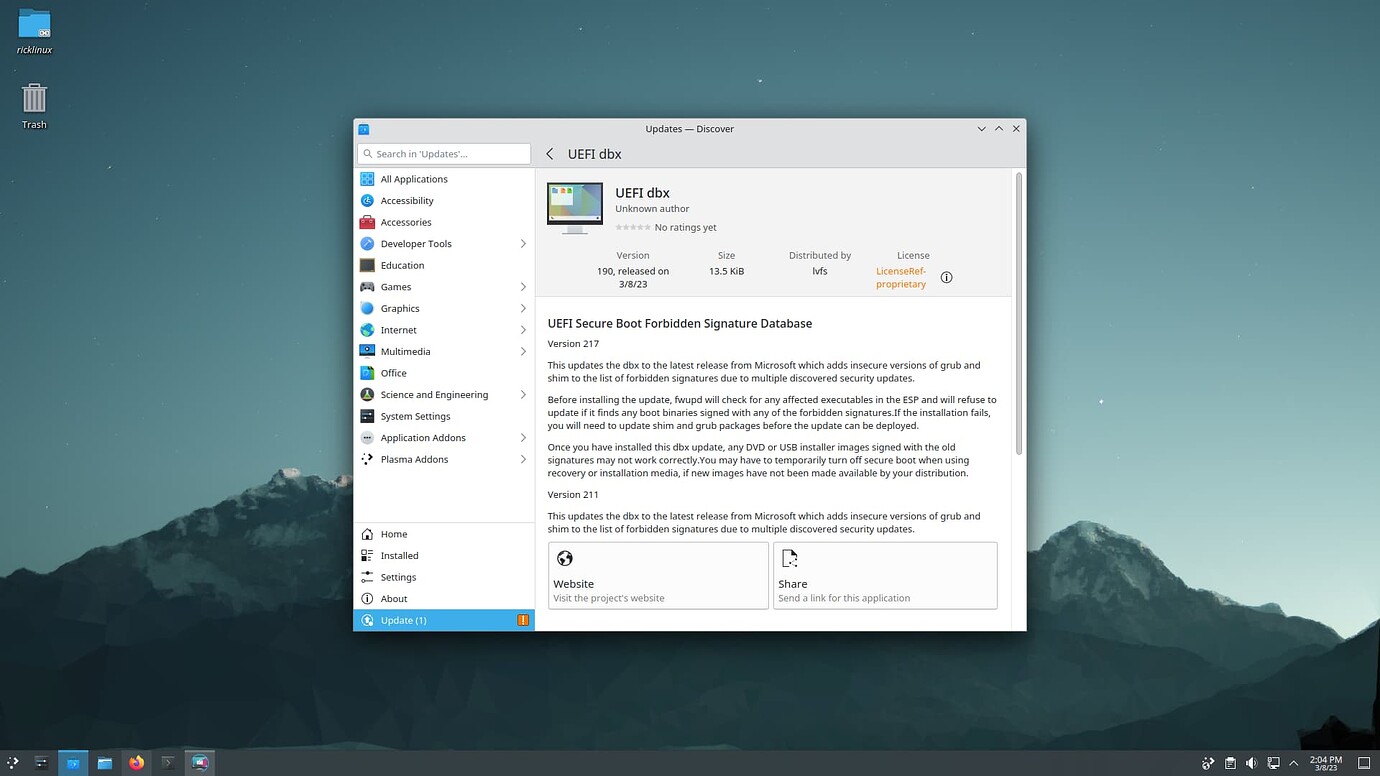The image size is (1380, 776).
Task: Click the volume icon in the system tray
Action: pyautogui.click(x=1250, y=763)
